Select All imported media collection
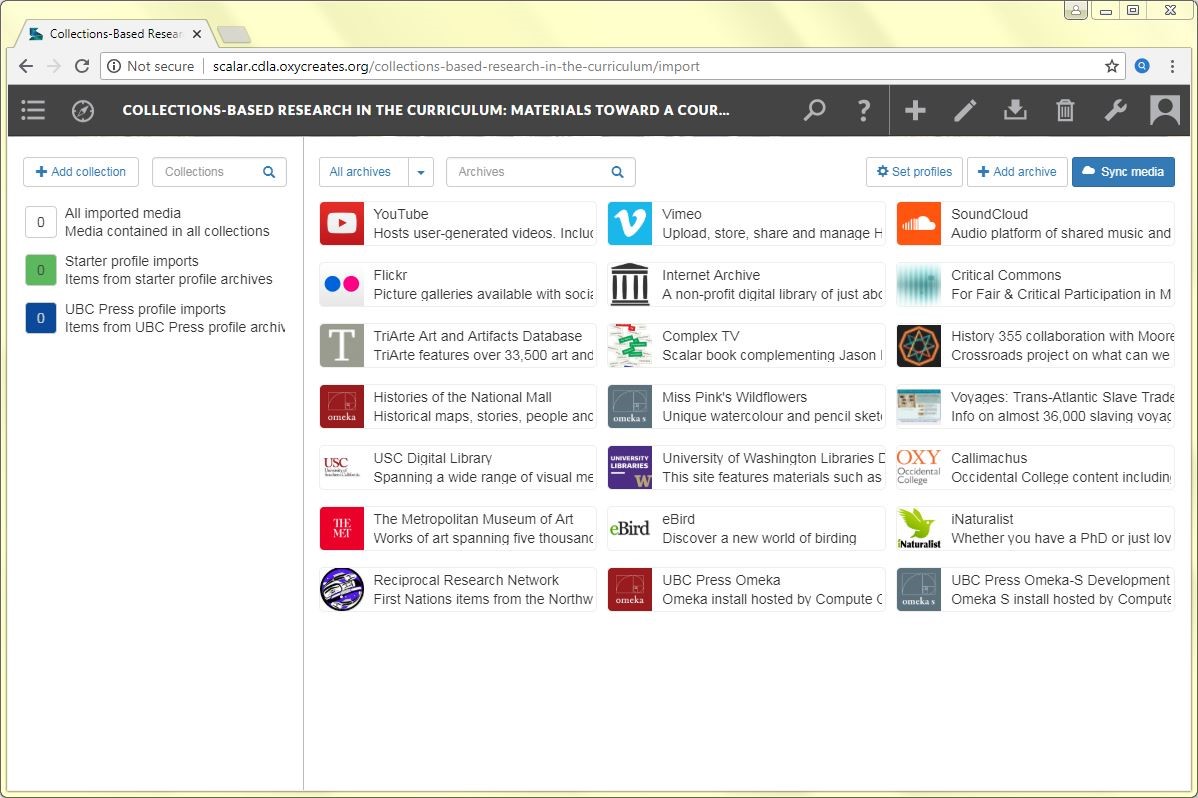 [x=155, y=222]
